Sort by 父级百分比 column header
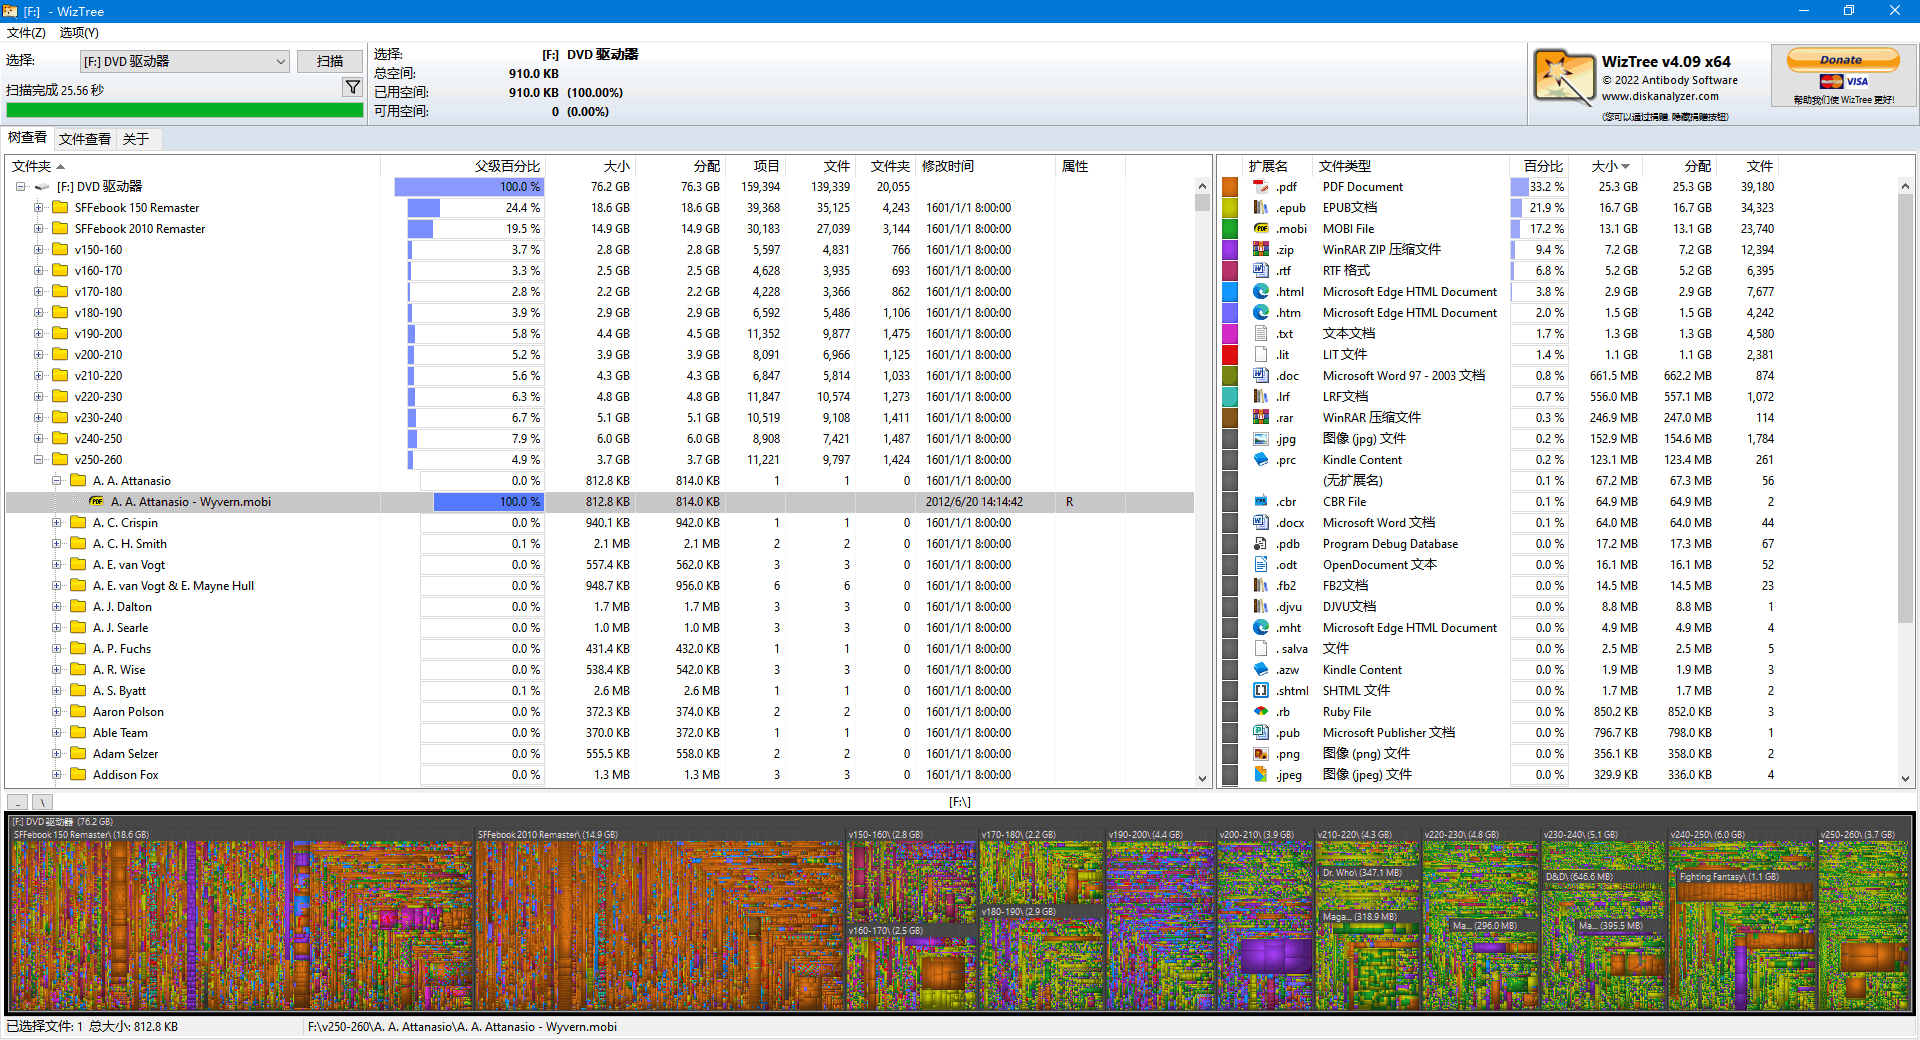Viewport: 1920px width, 1040px height. point(463,166)
